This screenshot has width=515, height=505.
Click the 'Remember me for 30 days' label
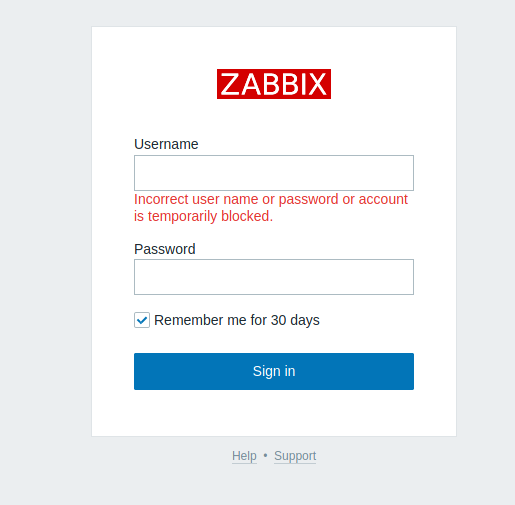(x=237, y=320)
